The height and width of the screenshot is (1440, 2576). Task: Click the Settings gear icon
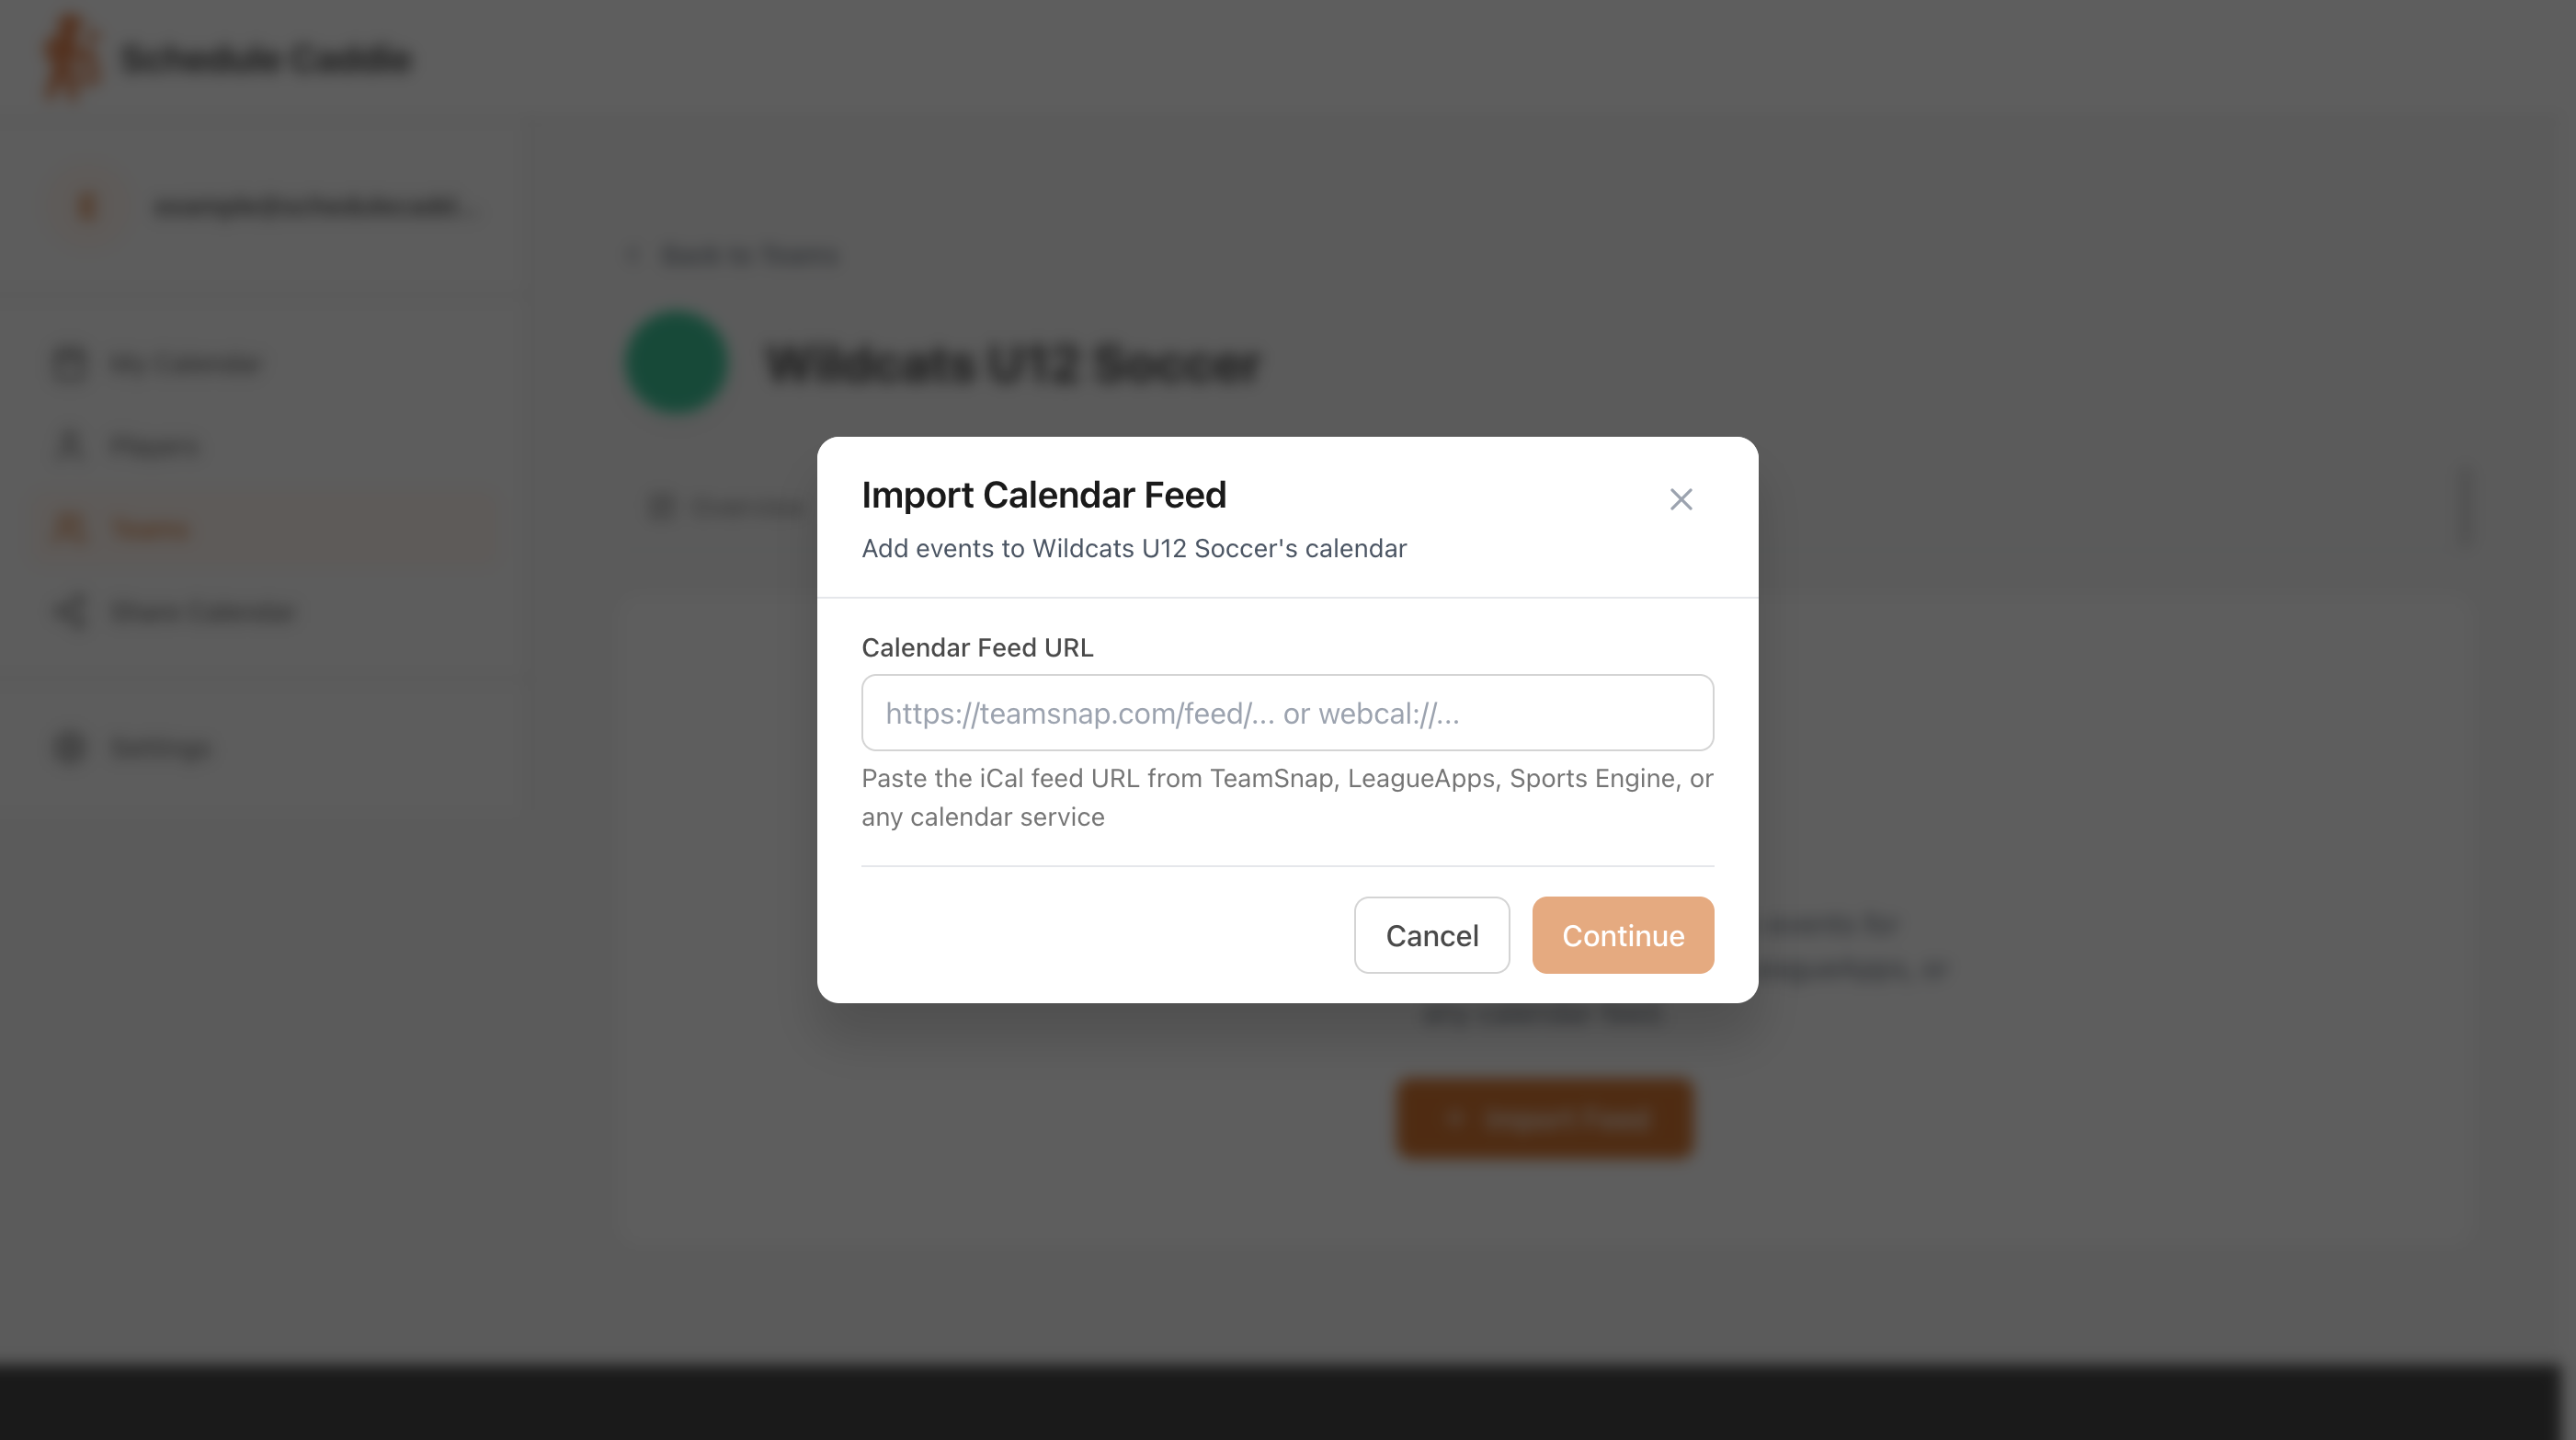click(70, 747)
